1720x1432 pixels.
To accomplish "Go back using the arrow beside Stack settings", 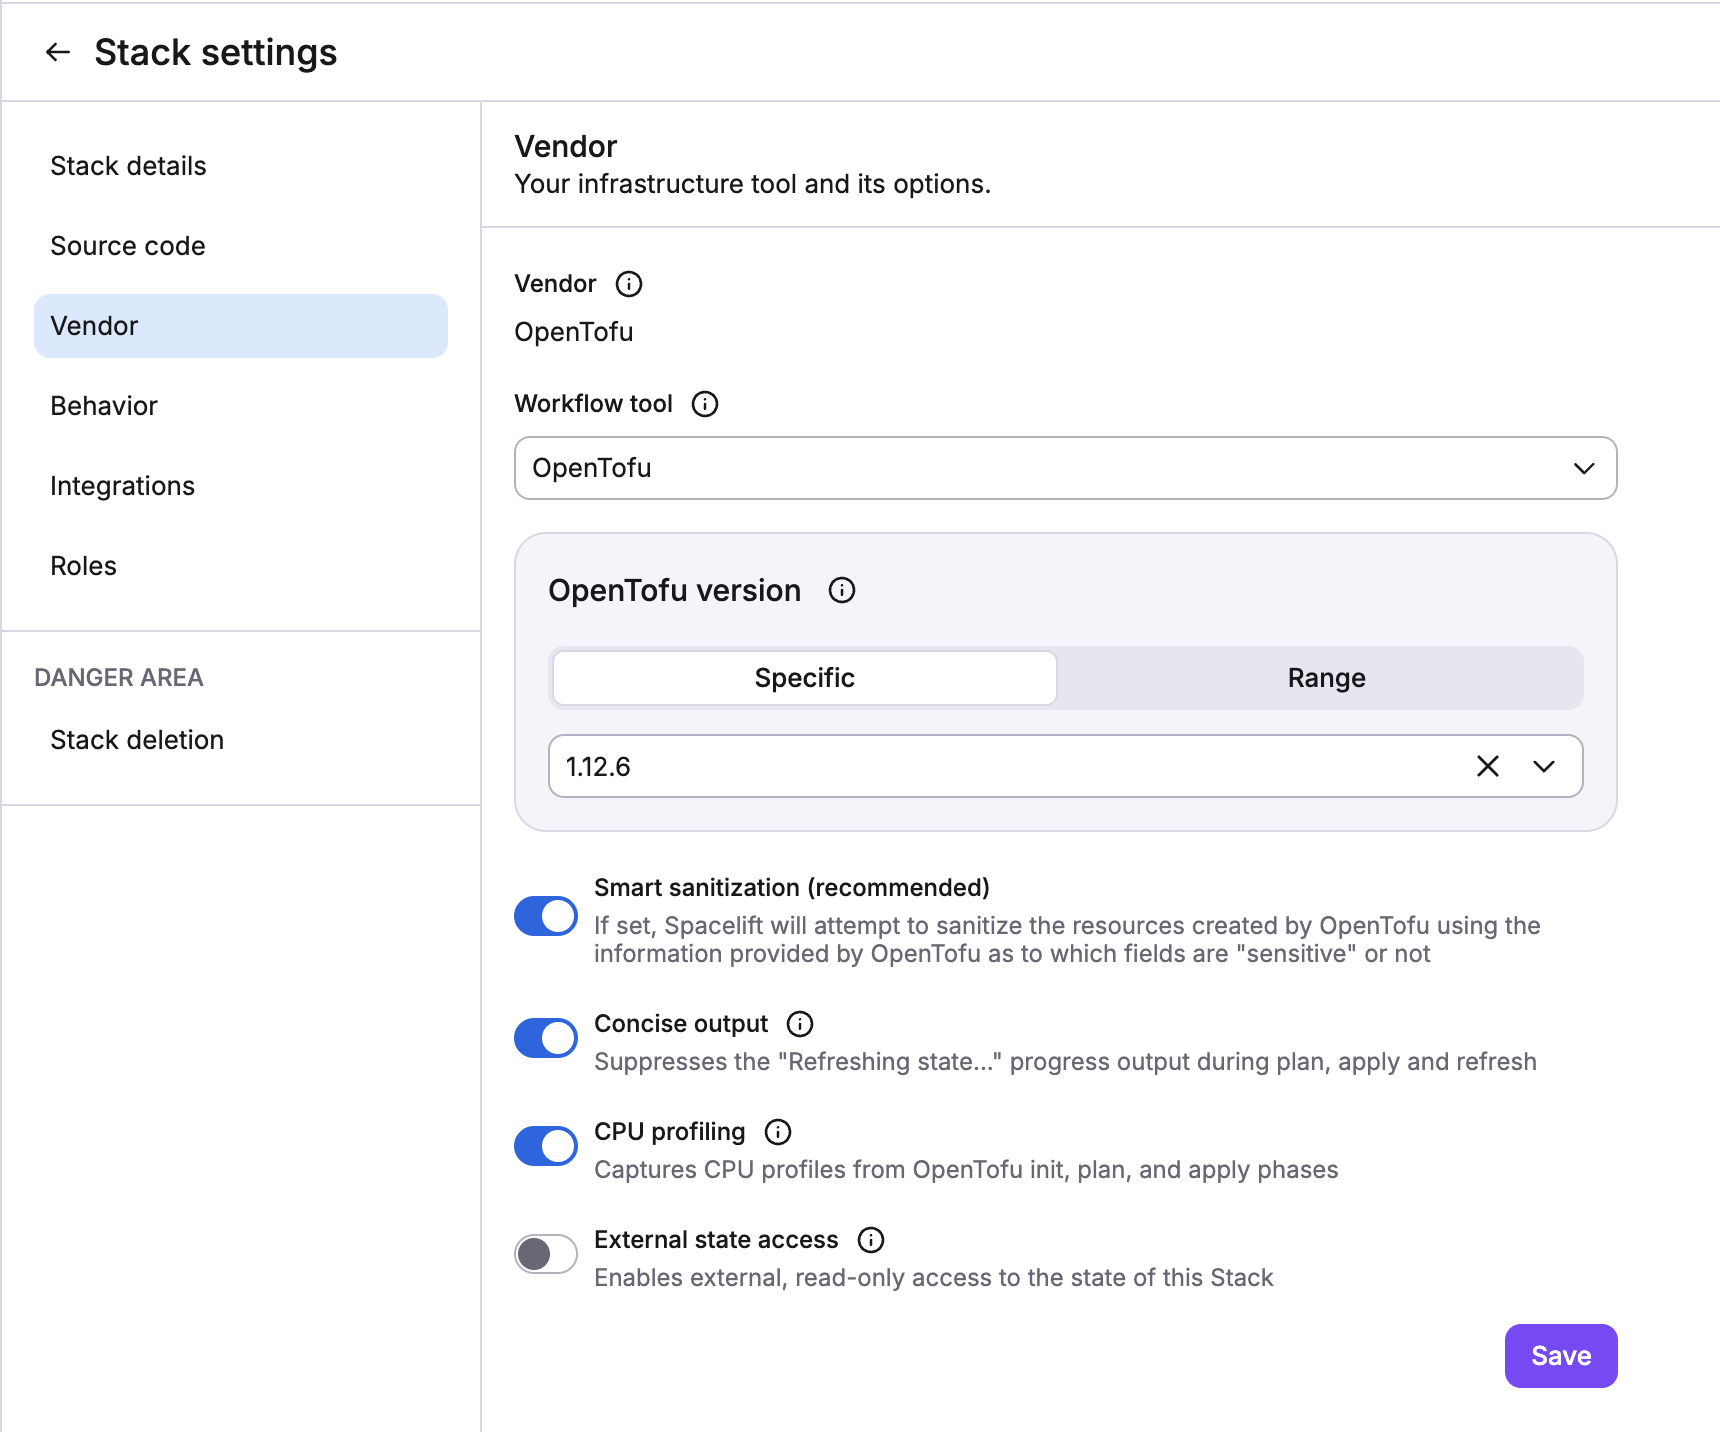I will 58,52.
